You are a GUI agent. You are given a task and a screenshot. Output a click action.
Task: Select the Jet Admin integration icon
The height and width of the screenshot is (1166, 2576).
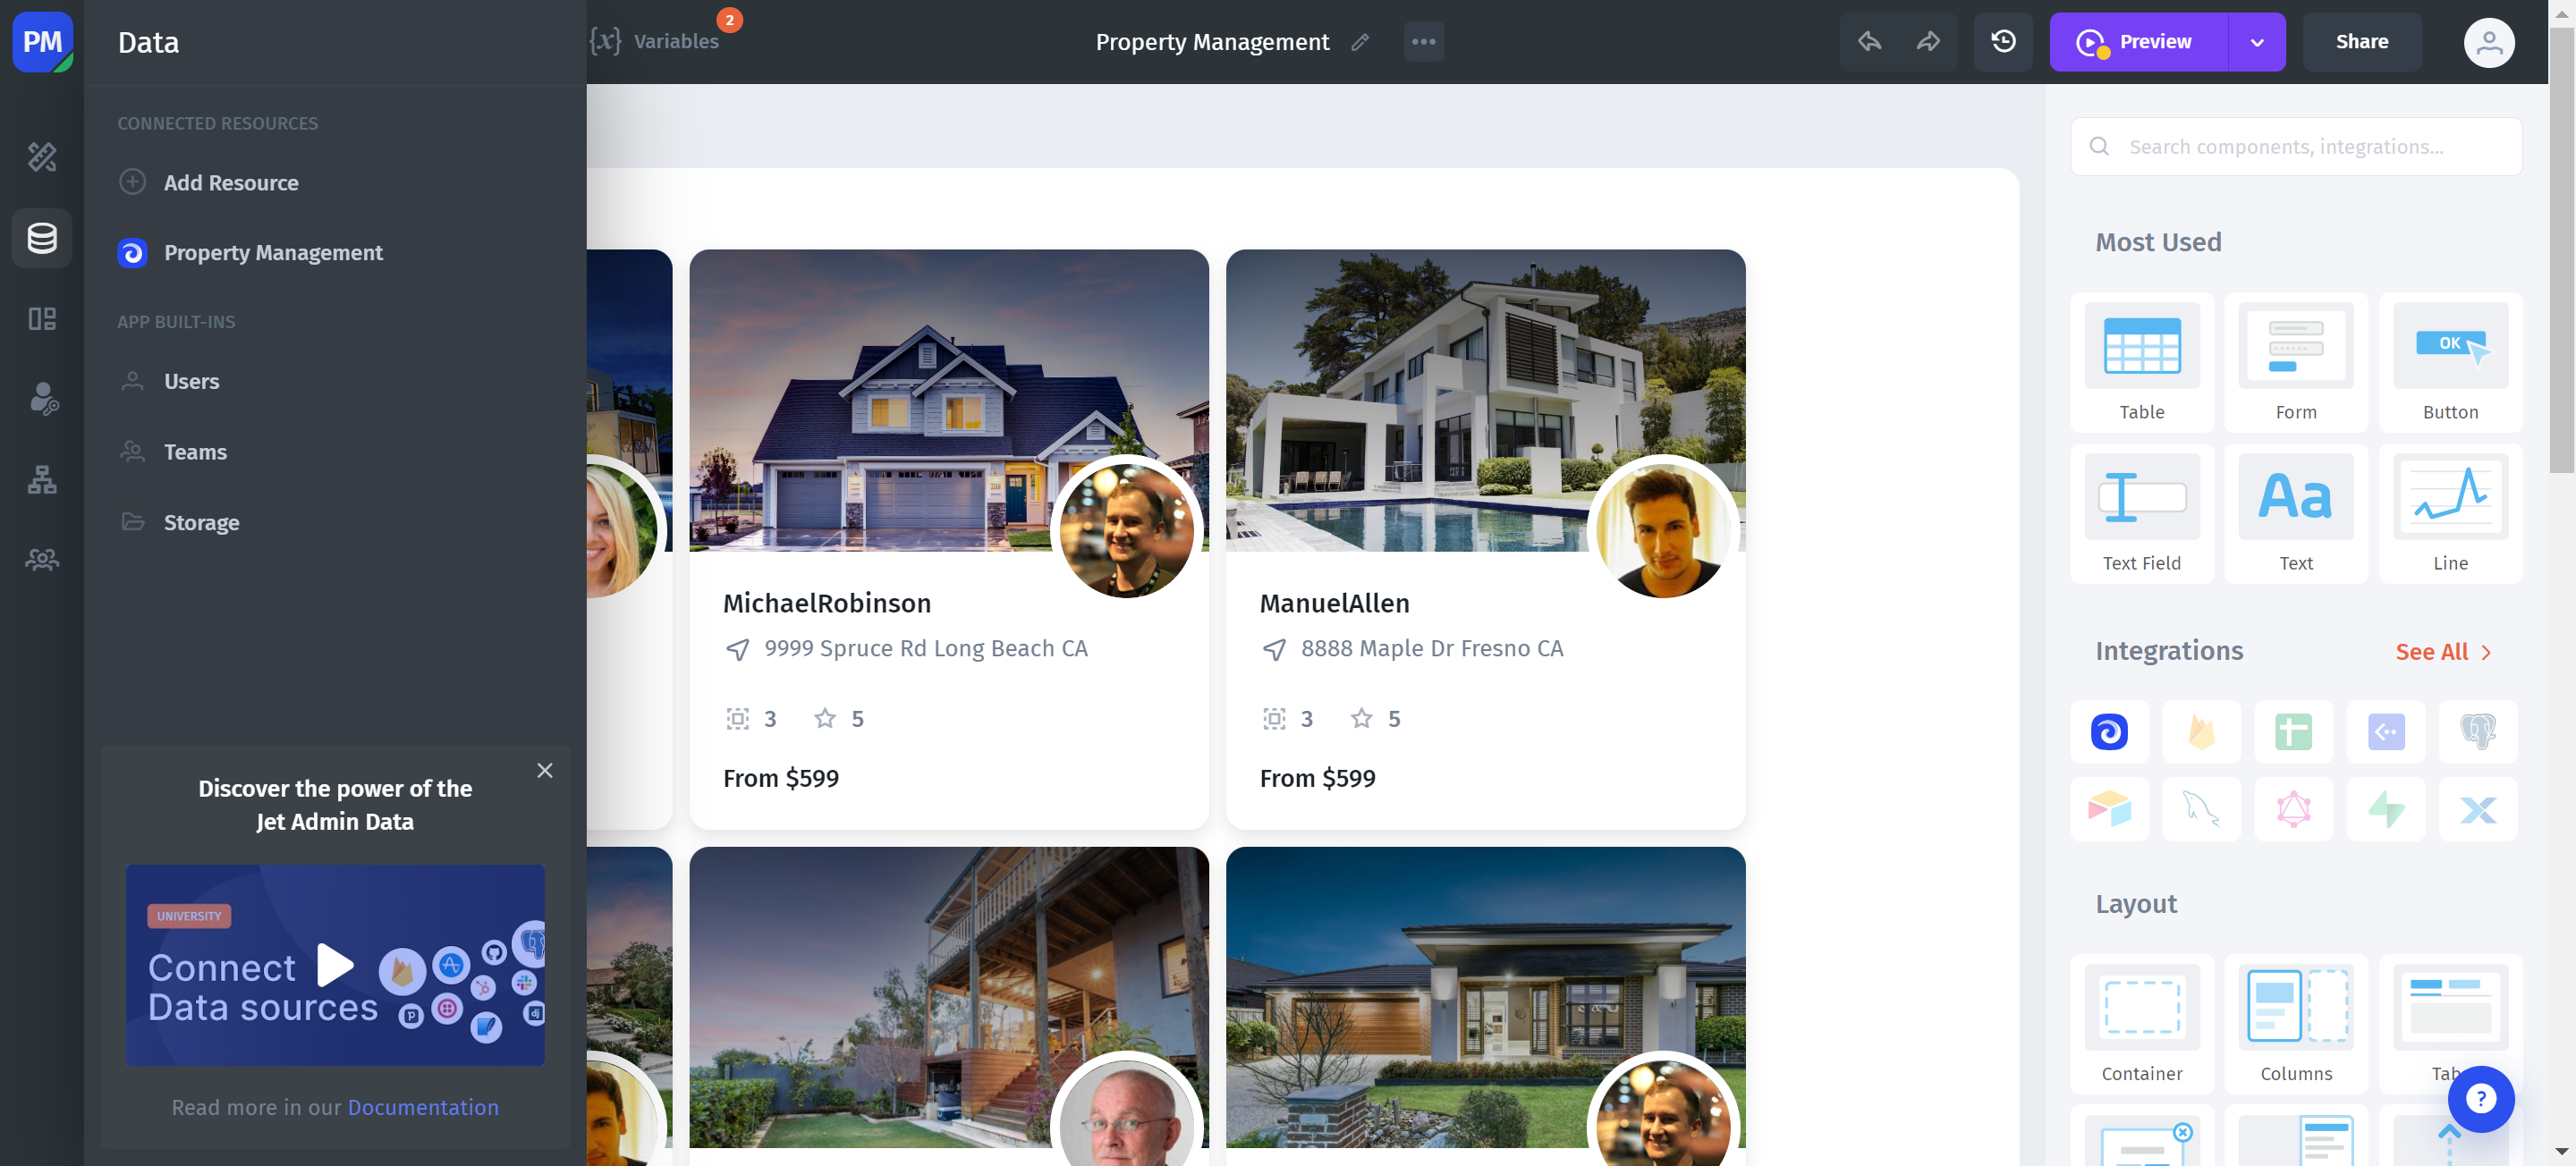(x=2109, y=732)
